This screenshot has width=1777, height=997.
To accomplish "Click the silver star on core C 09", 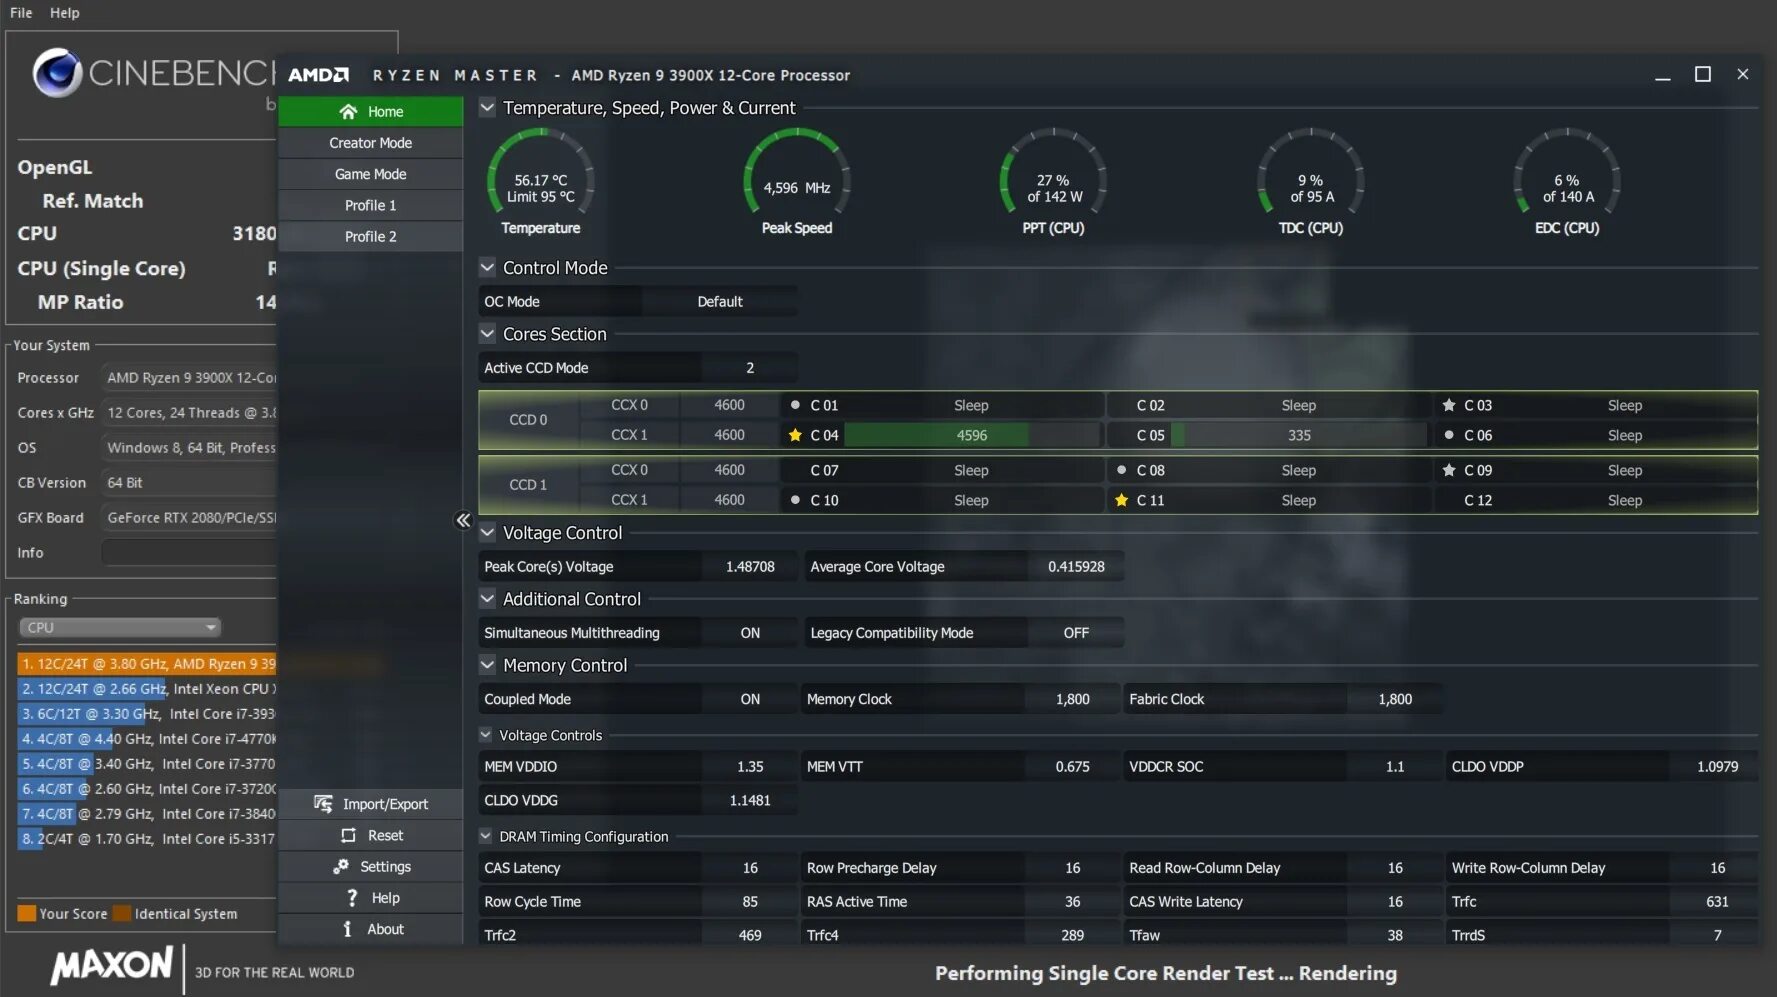I will [x=1449, y=470].
